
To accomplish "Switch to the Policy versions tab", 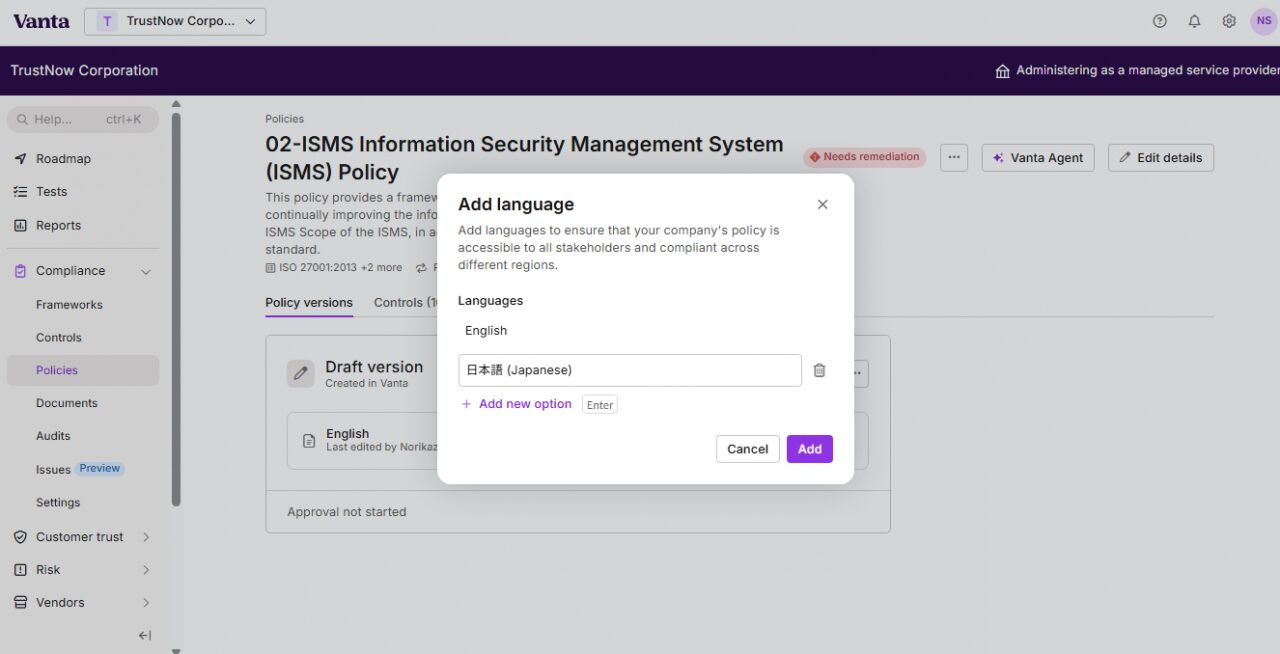I will coord(309,303).
